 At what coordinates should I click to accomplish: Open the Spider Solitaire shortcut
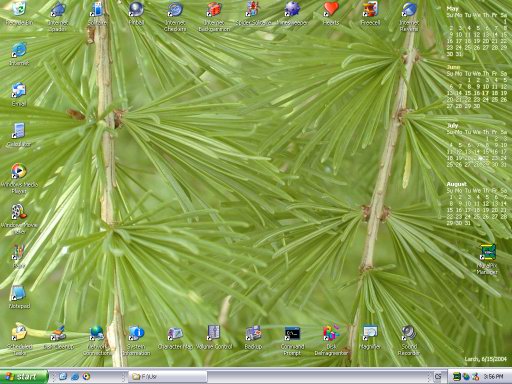pyautogui.click(x=253, y=13)
